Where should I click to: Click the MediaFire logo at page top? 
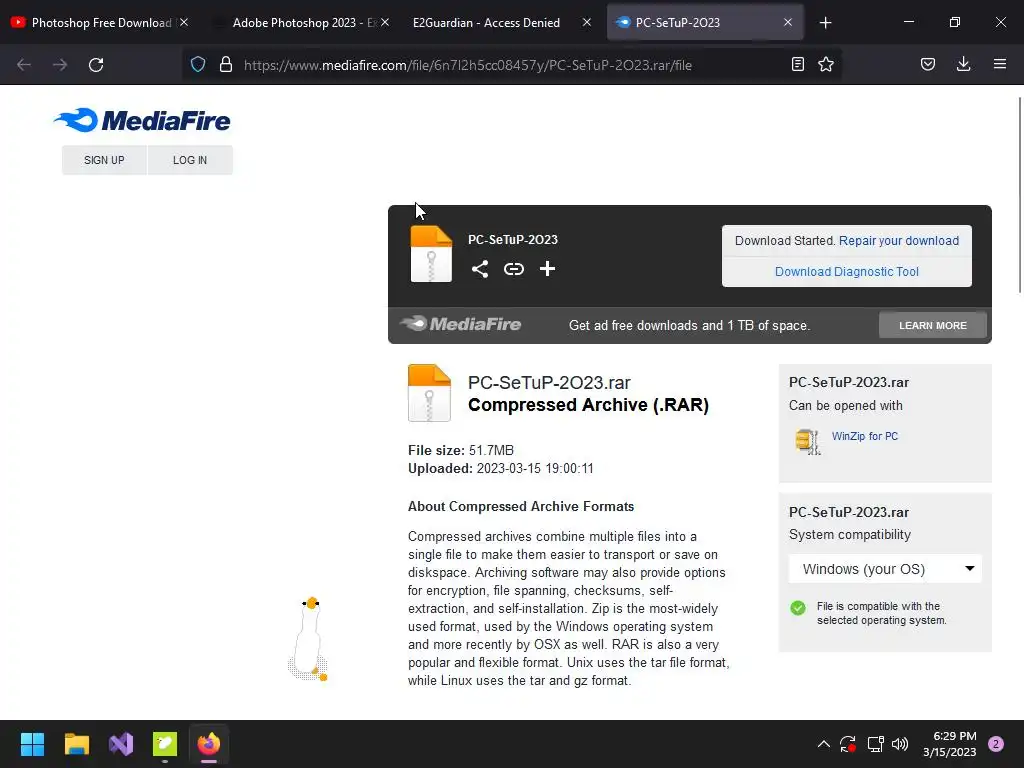[x=142, y=120]
